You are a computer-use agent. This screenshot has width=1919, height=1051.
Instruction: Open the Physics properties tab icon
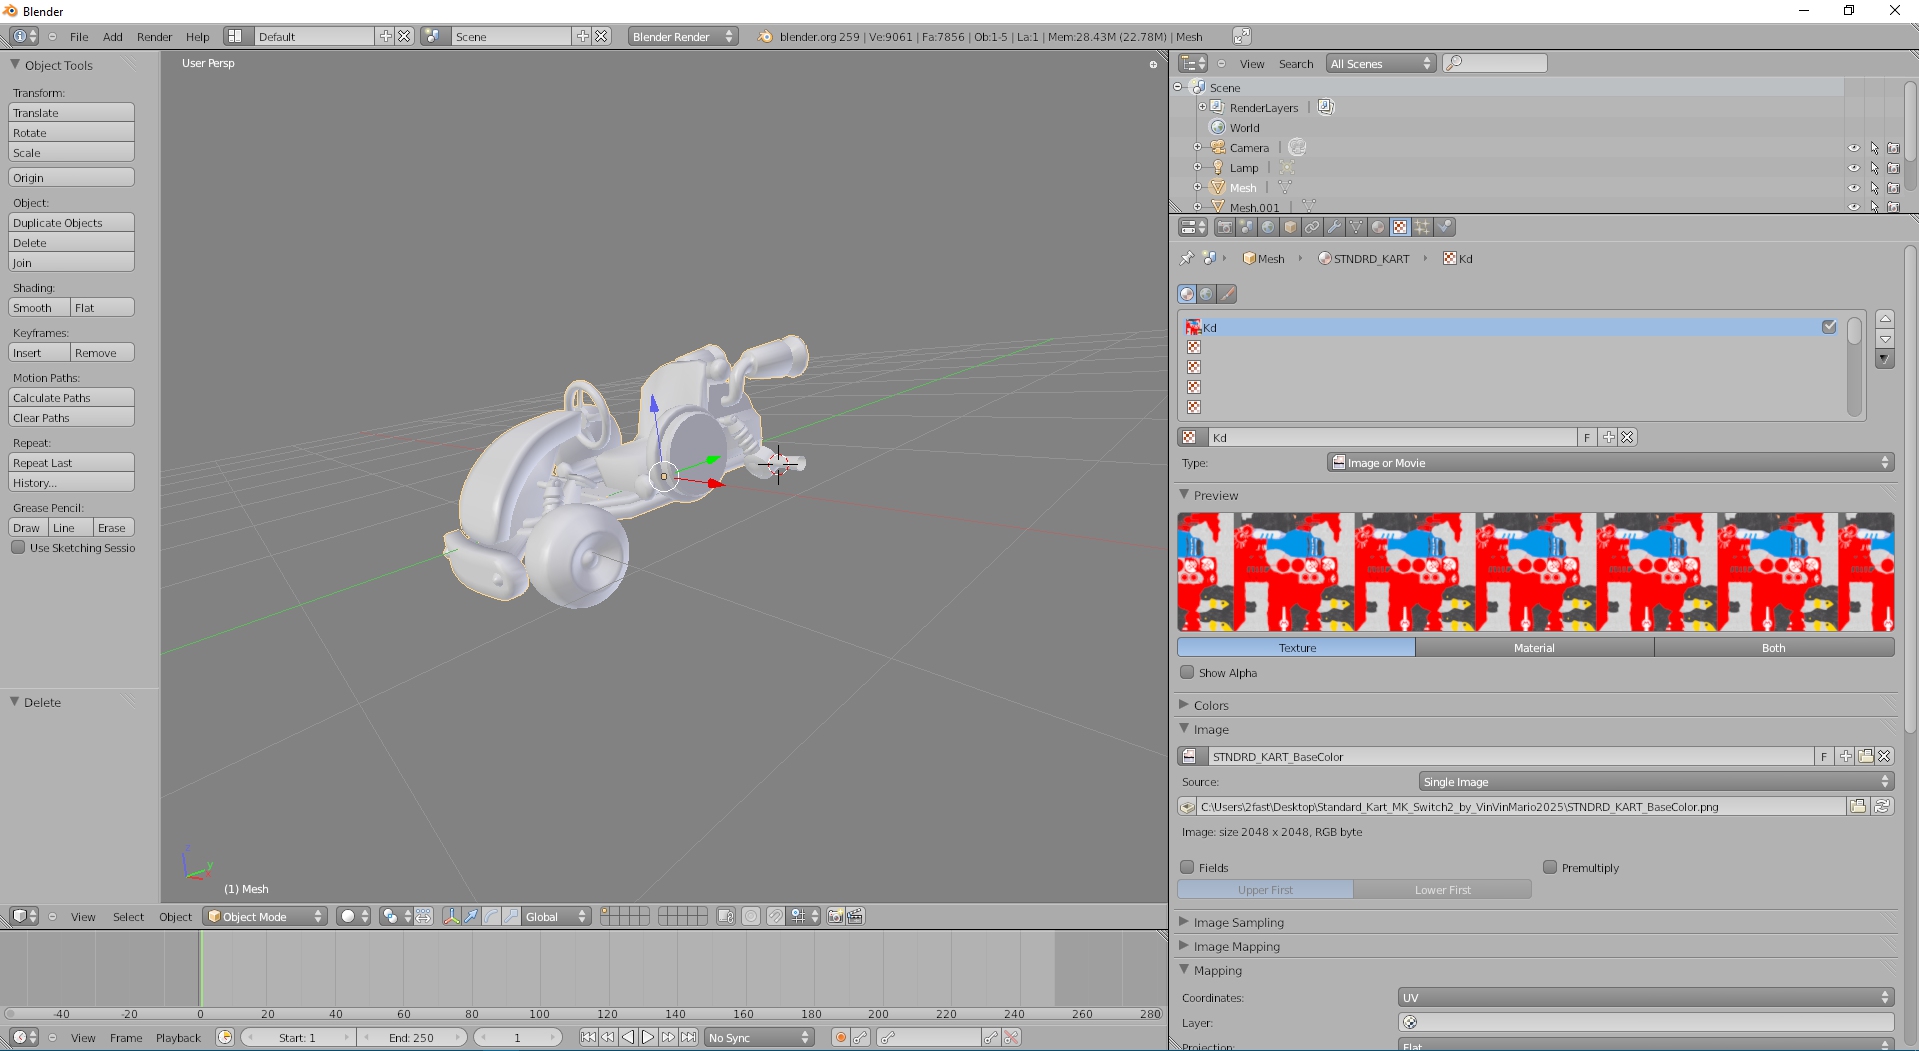point(1445,227)
